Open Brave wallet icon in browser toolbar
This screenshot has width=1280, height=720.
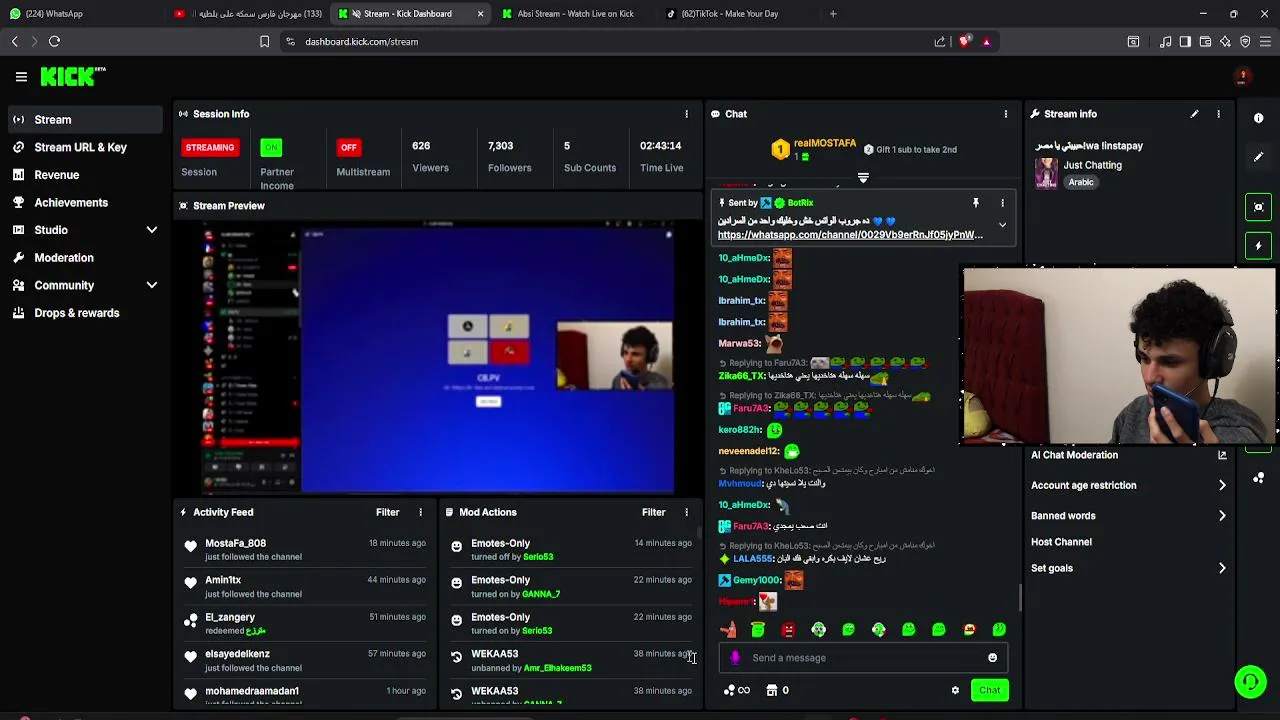coord(1205,42)
